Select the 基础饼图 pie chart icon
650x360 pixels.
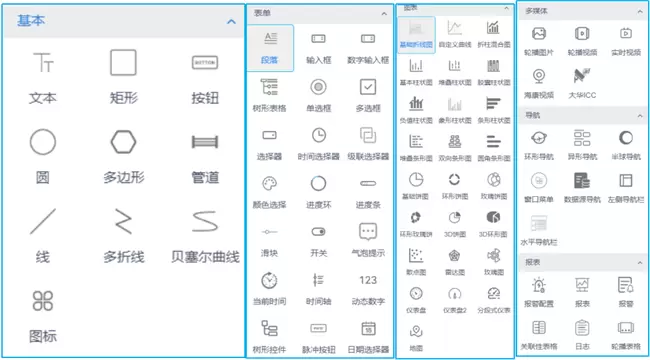[416, 180]
